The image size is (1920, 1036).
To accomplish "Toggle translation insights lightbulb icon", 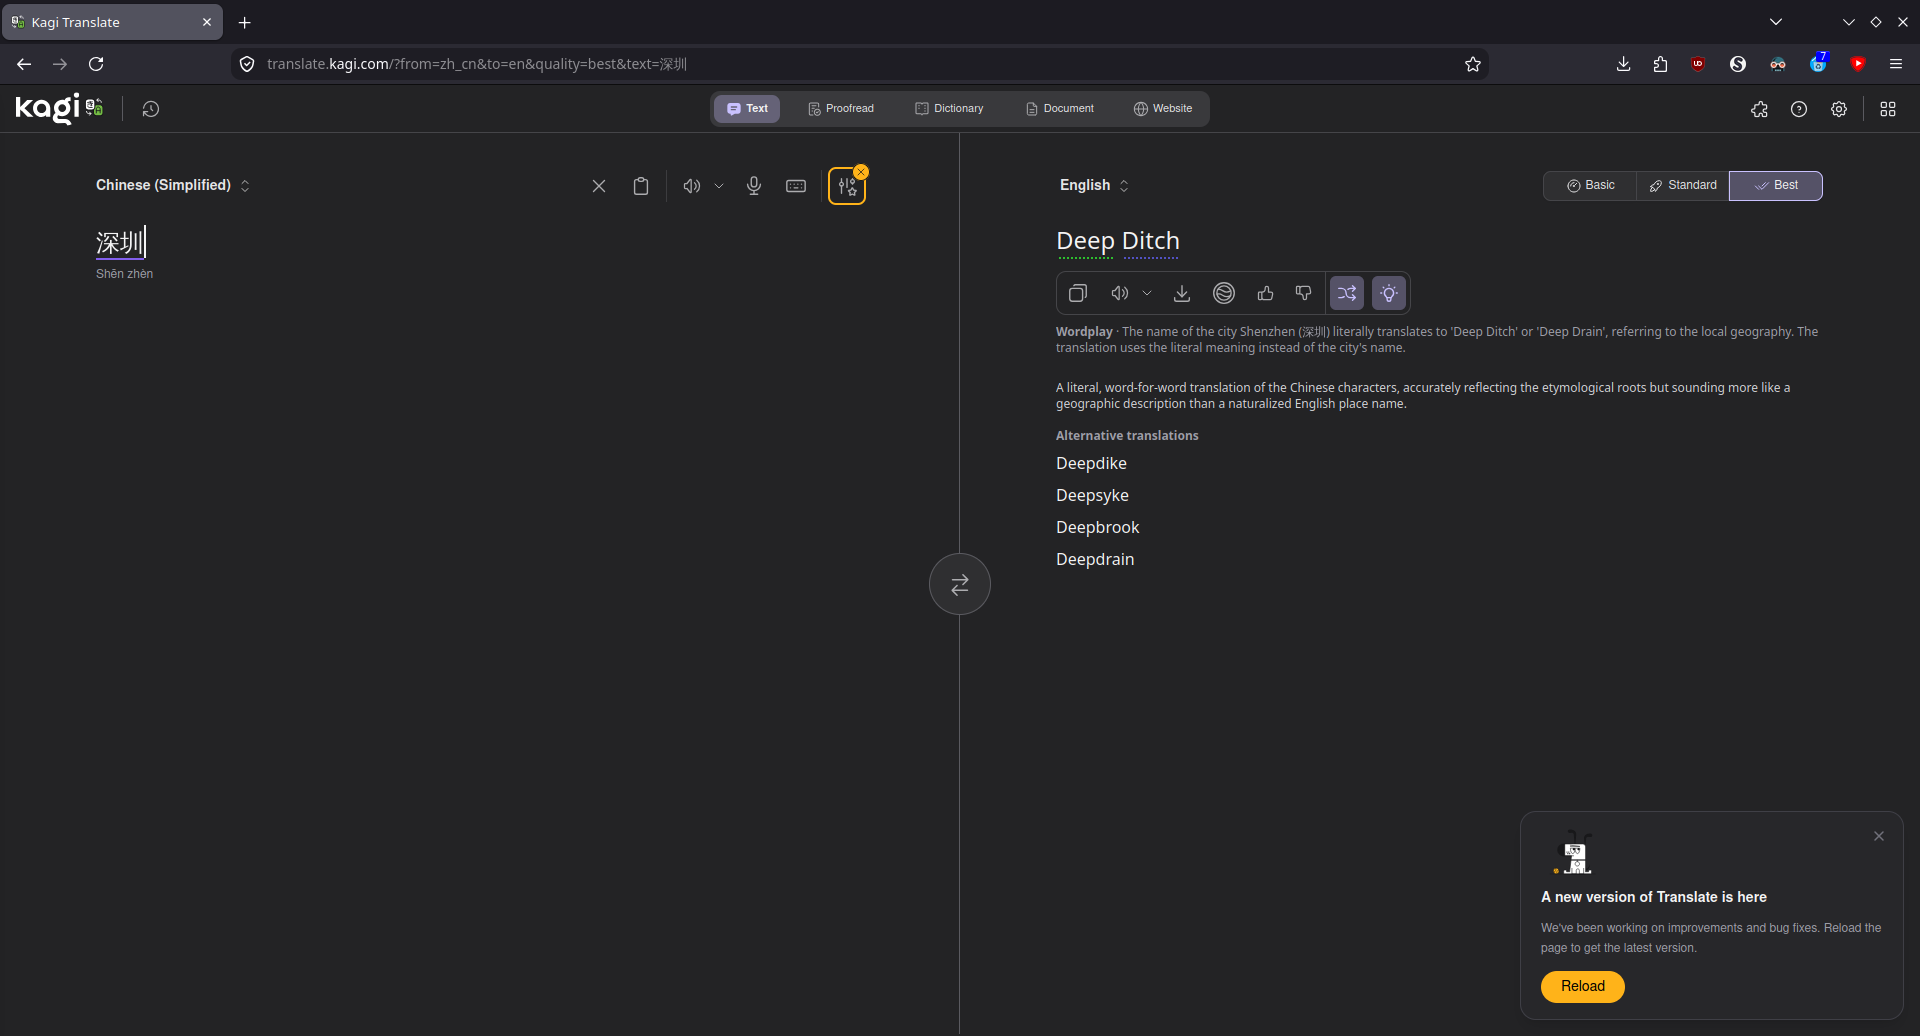I will [1389, 293].
